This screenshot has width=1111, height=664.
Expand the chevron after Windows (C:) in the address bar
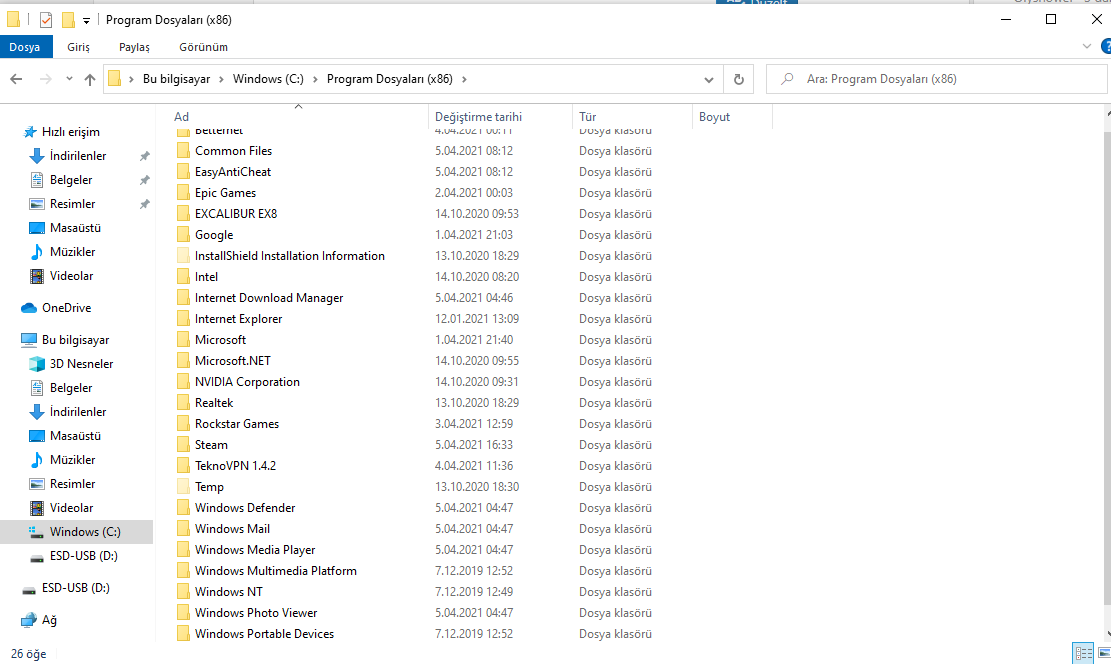pyautogui.click(x=315, y=79)
